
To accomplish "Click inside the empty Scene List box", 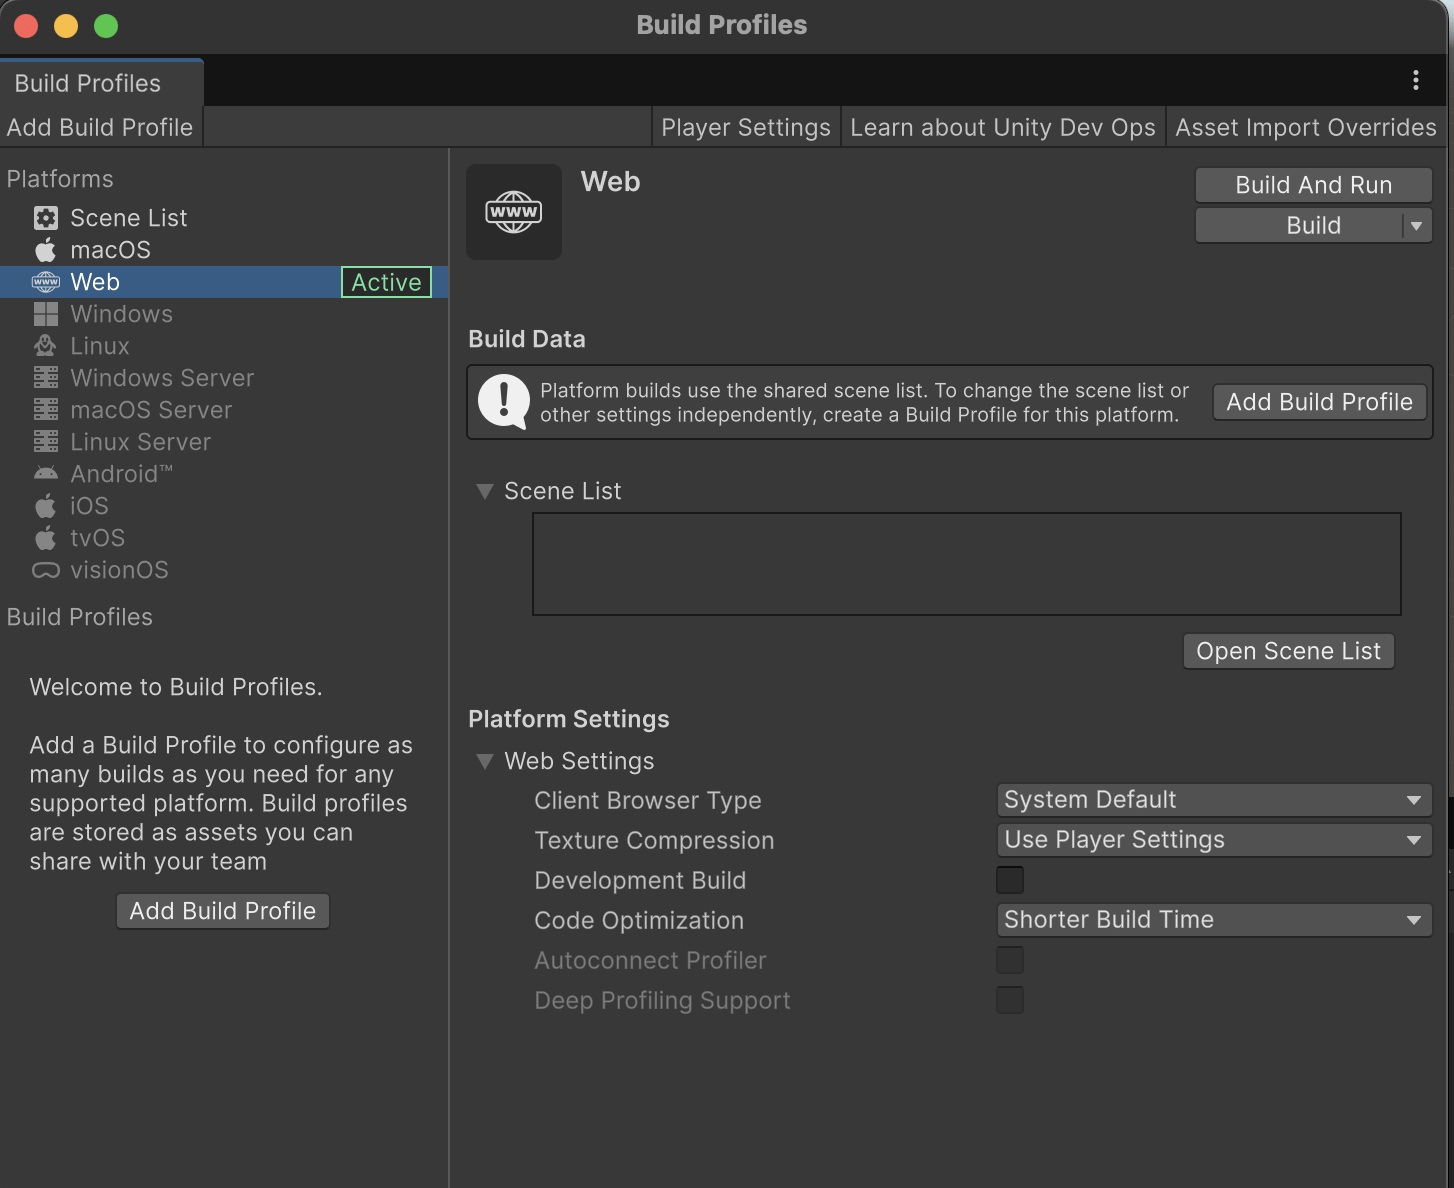I will (967, 564).
